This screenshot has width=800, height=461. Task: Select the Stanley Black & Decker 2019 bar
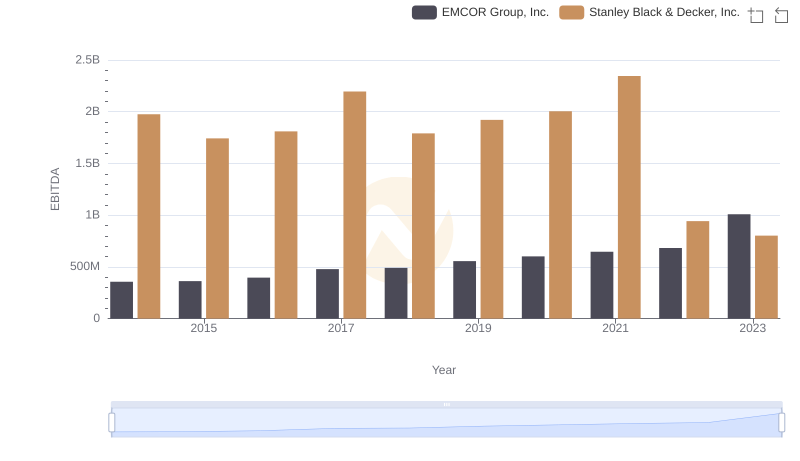click(x=492, y=219)
